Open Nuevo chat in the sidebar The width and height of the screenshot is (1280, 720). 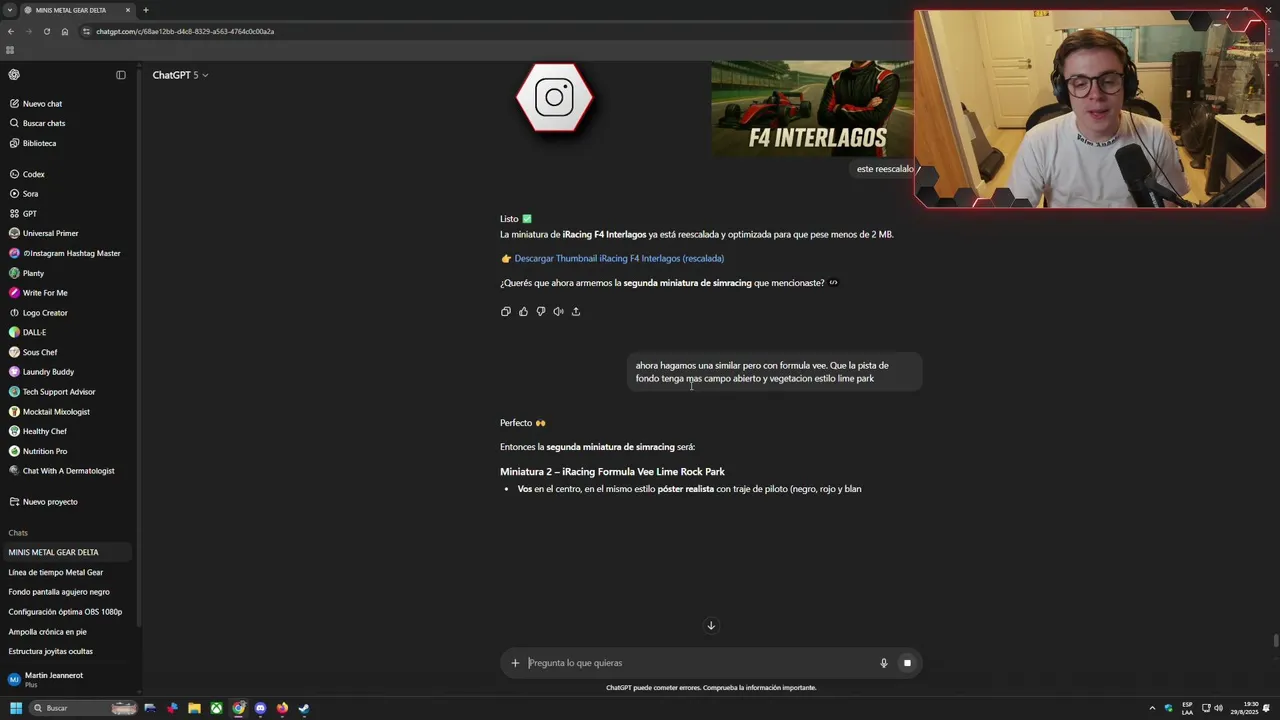pos(42,104)
